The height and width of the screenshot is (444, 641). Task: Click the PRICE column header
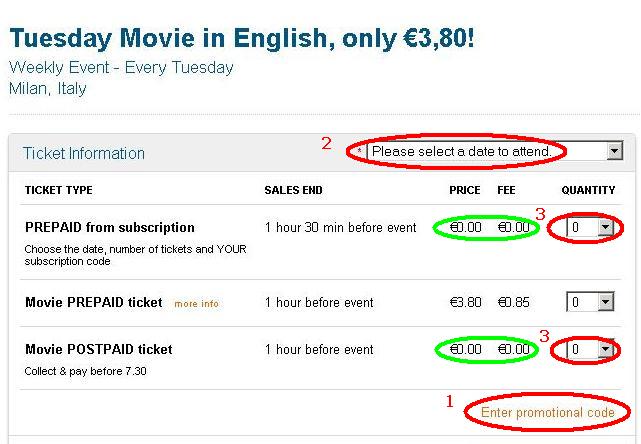tap(465, 190)
